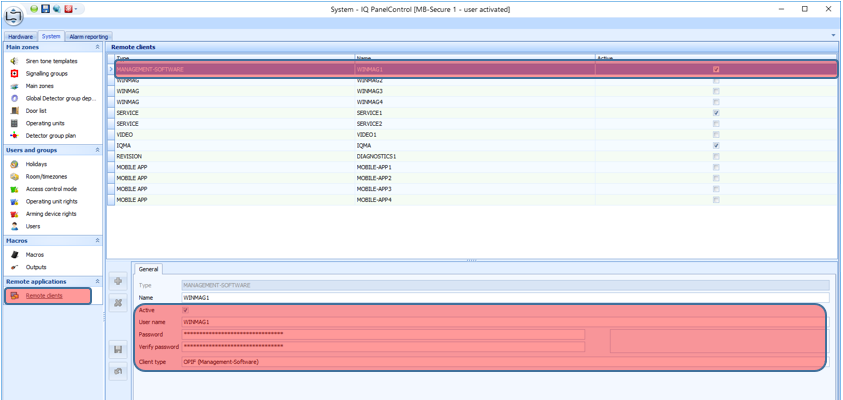
Task: Click the User name input field
Action: [x=506, y=322]
